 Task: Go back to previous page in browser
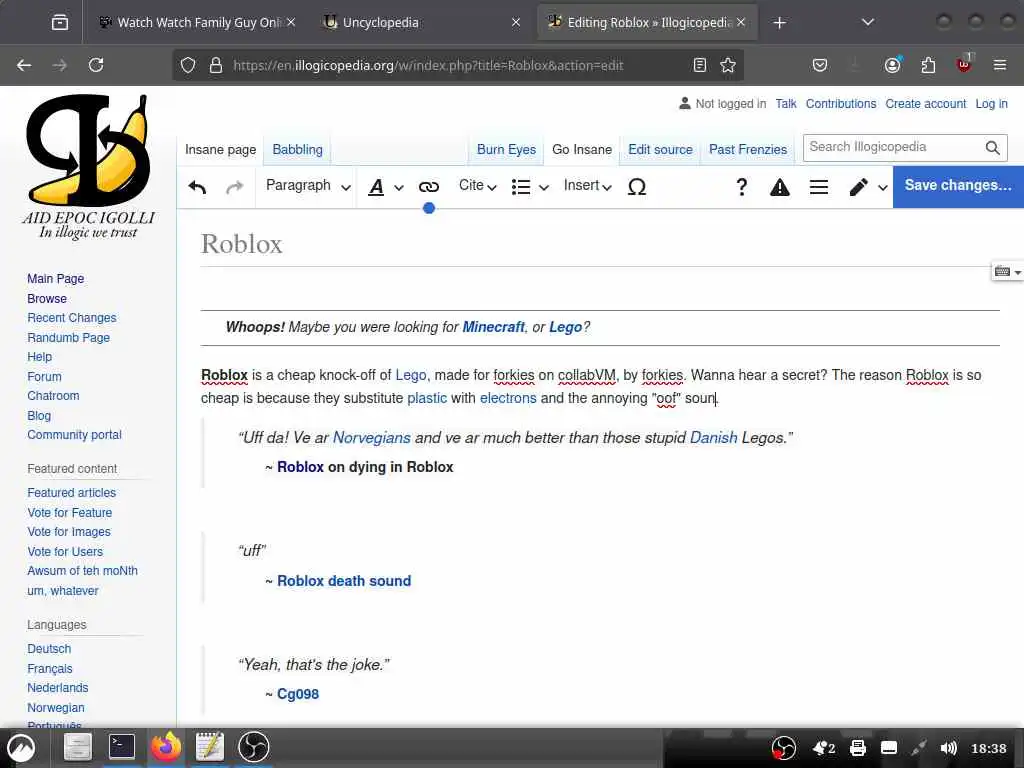point(24,65)
